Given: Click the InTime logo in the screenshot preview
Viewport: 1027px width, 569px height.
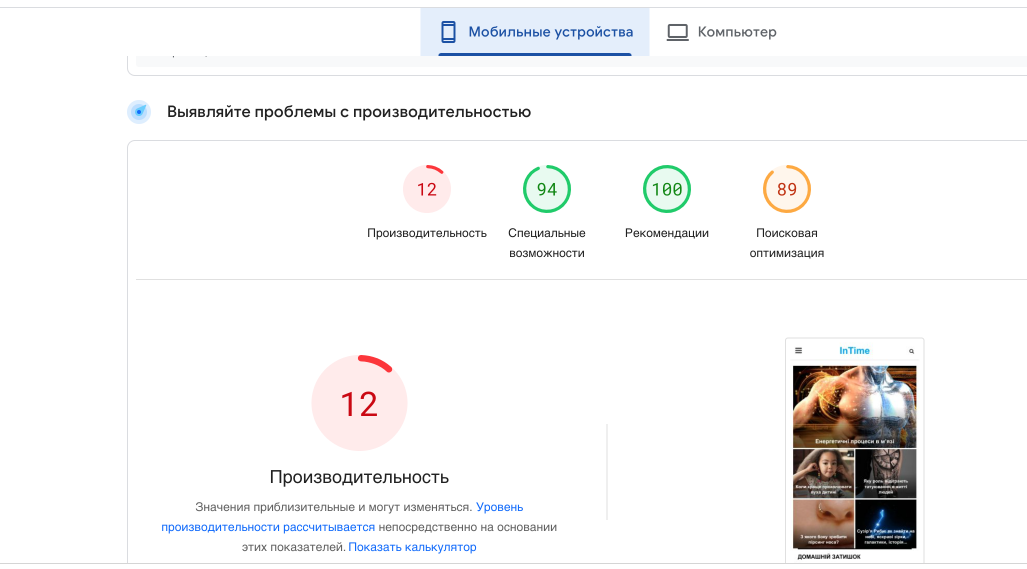Looking at the screenshot, I should pos(854,351).
